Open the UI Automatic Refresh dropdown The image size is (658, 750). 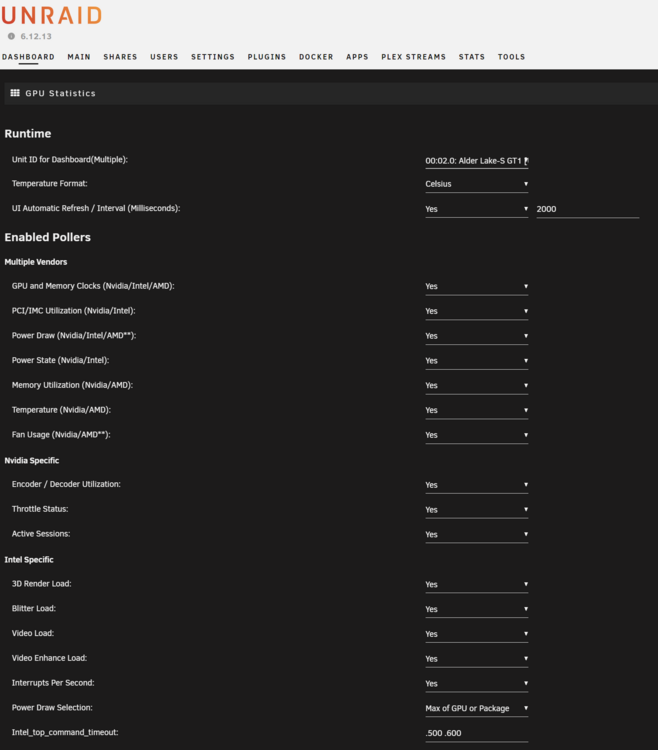click(x=477, y=209)
